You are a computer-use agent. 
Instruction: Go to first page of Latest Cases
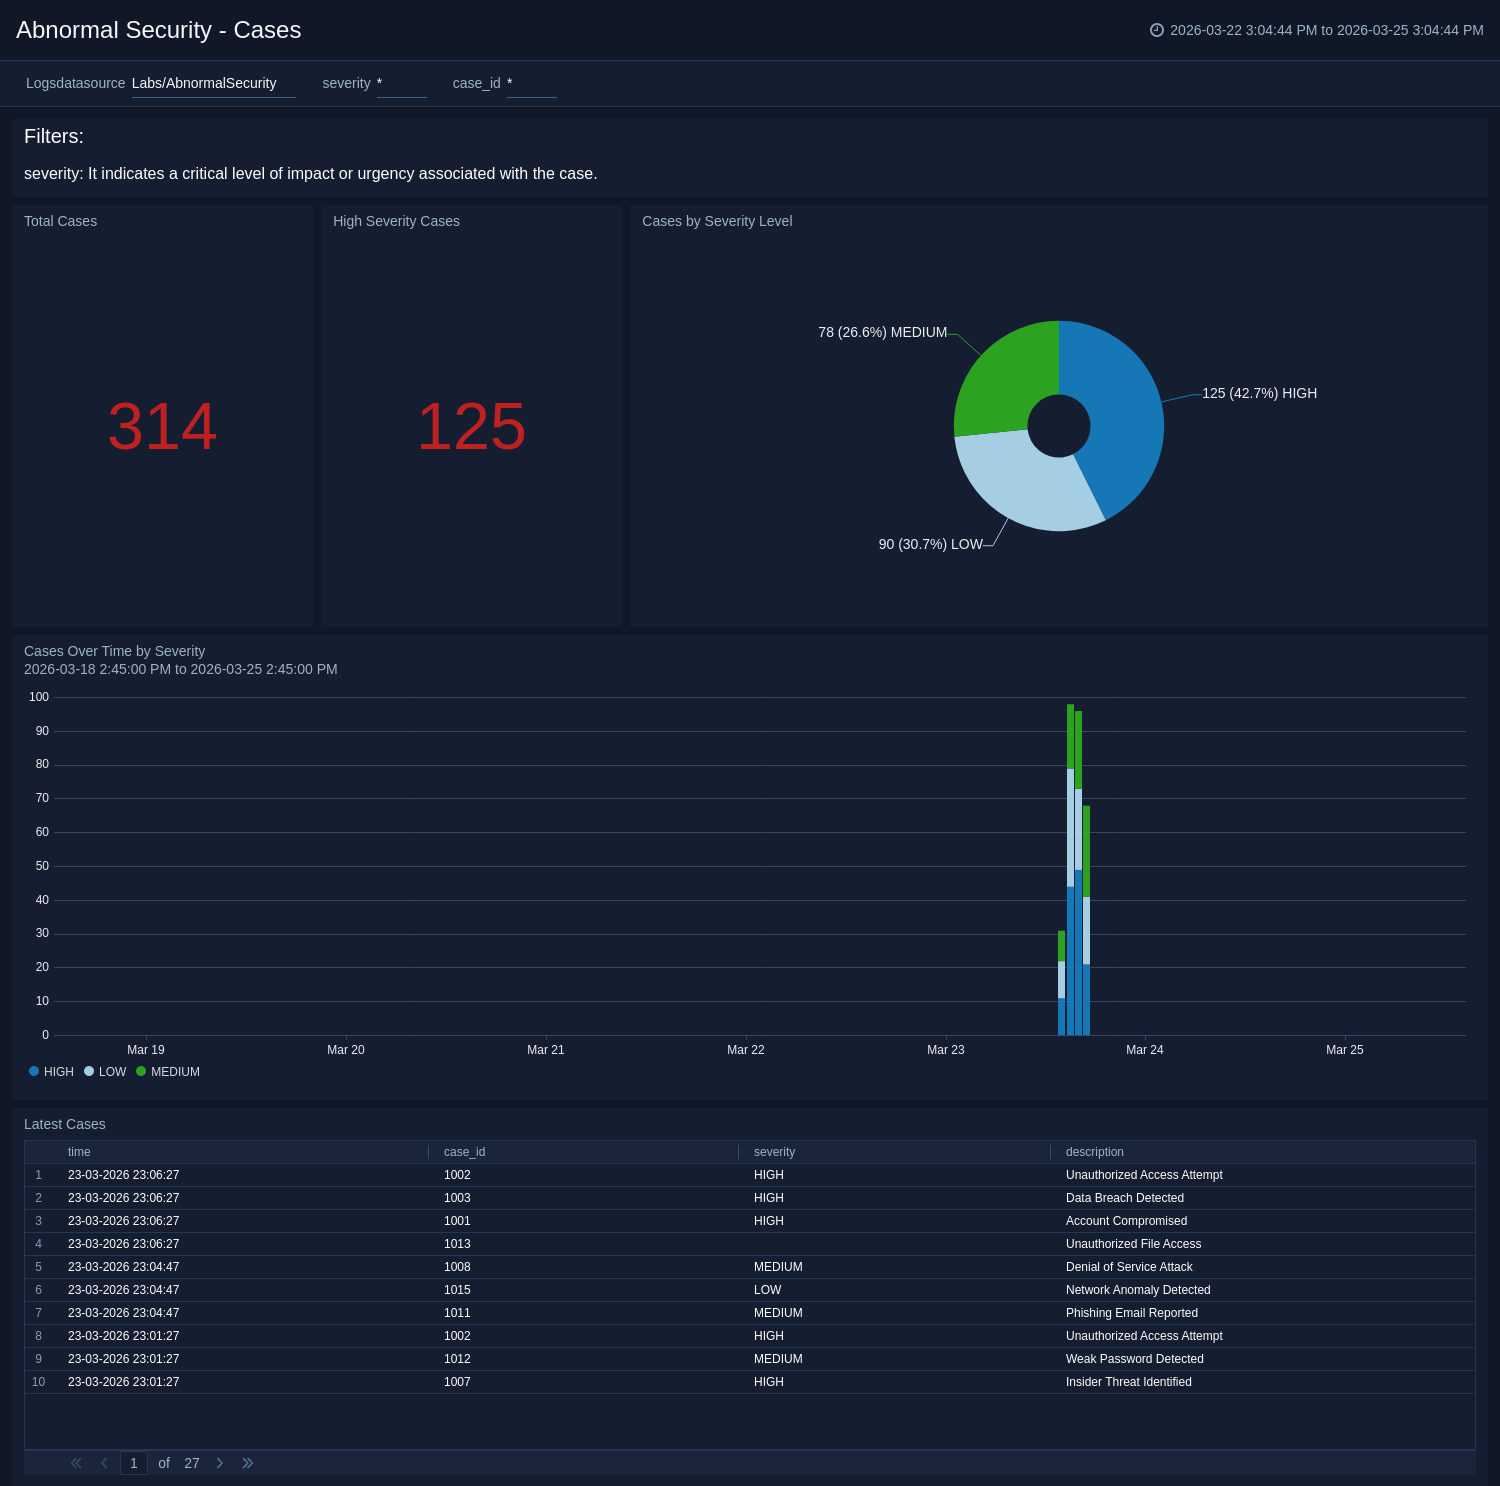click(x=76, y=1463)
